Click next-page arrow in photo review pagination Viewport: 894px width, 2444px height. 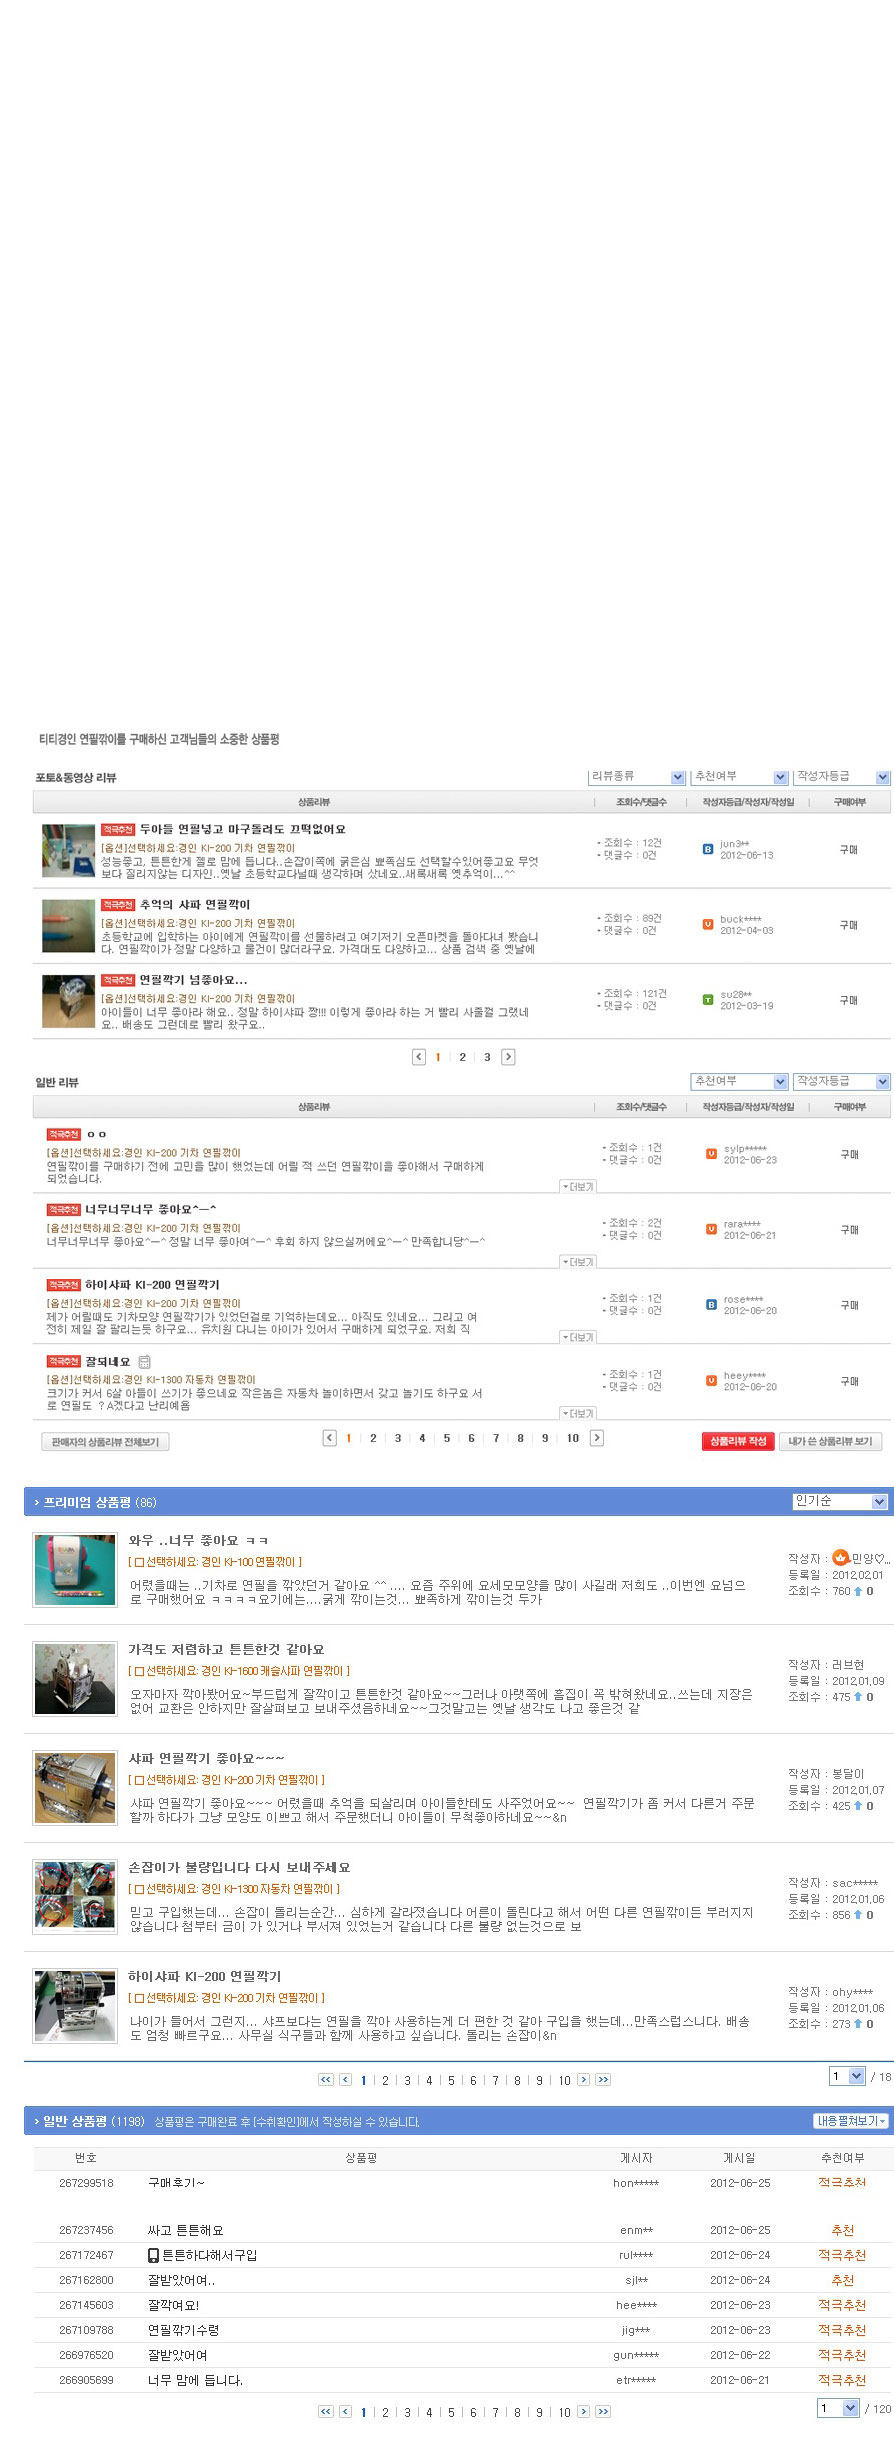pyautogui.click(x=508, y=1057)
